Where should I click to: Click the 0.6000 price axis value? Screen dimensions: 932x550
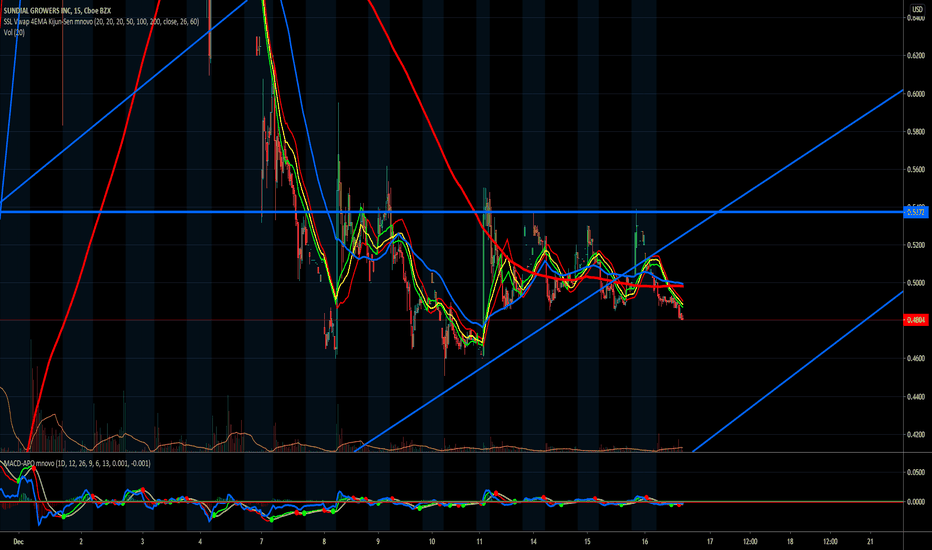point(916,94)
